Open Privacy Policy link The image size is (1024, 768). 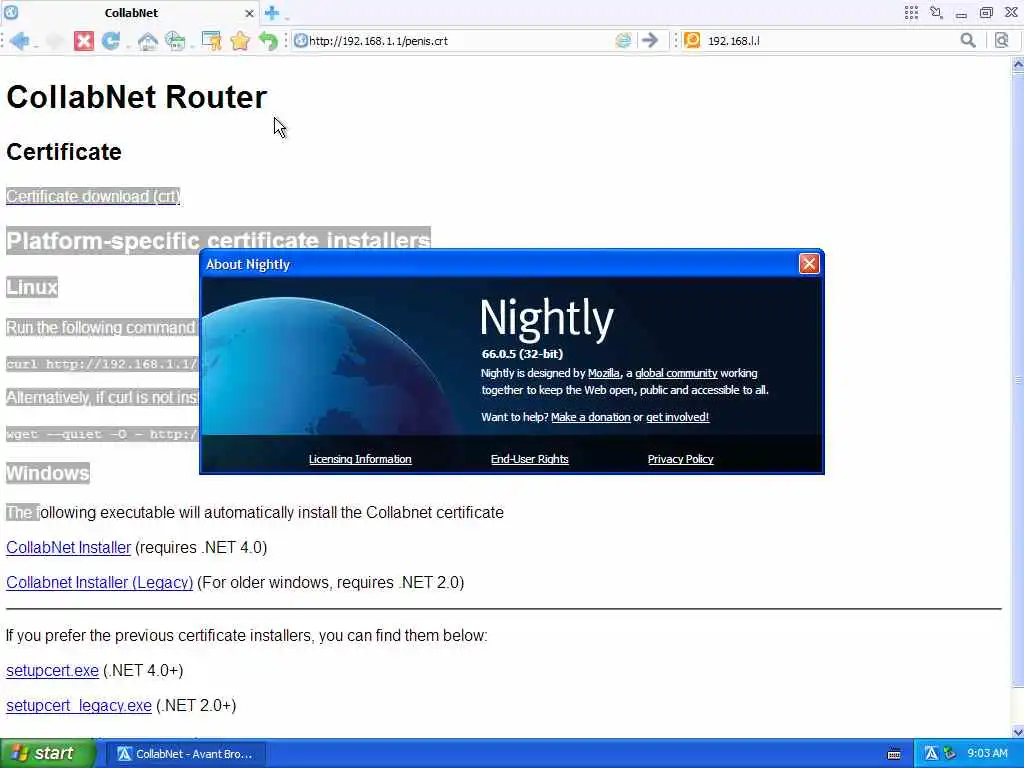[x=680, y=459]
